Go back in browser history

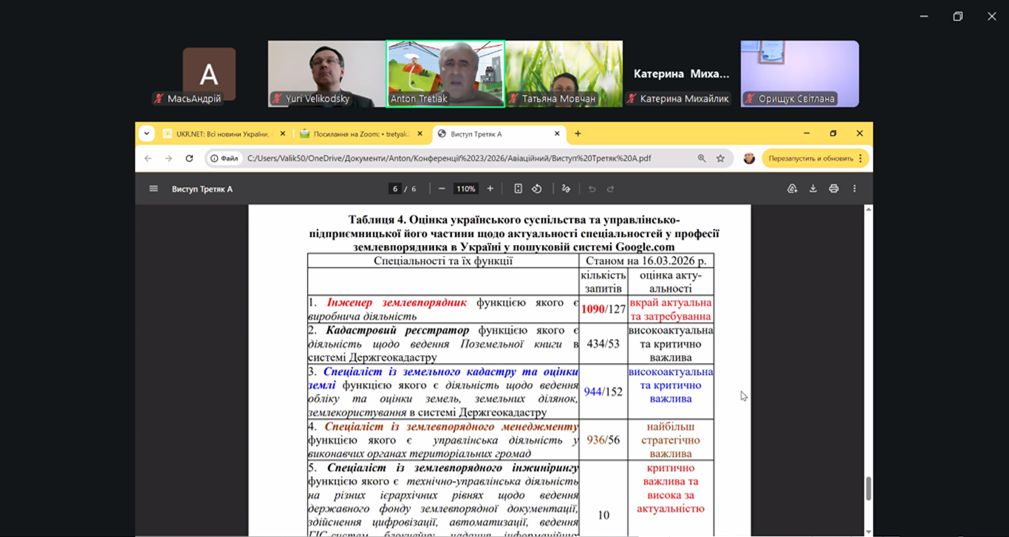[x=148, y=158]
